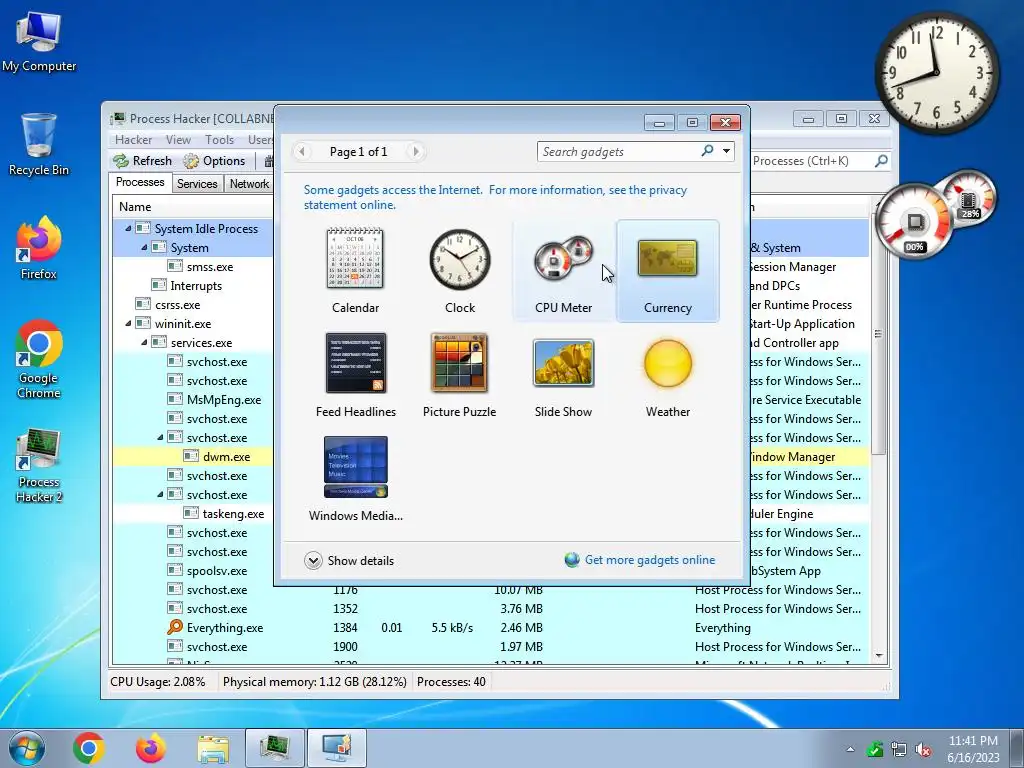Image resolution: width=1024 pixels, height=768 pixels.
Task: Choose the Picture Puzzle gadget
Action: 459,375
